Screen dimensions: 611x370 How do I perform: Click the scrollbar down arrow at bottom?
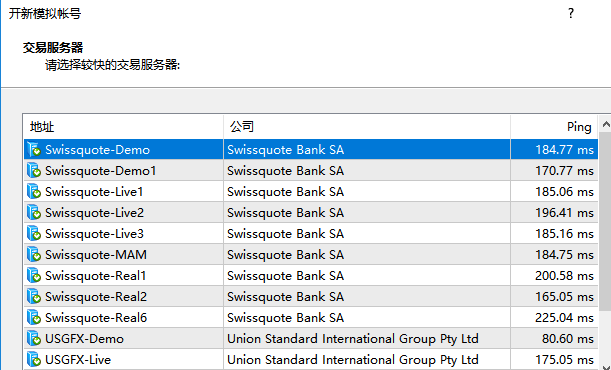[x=605, y=367]
